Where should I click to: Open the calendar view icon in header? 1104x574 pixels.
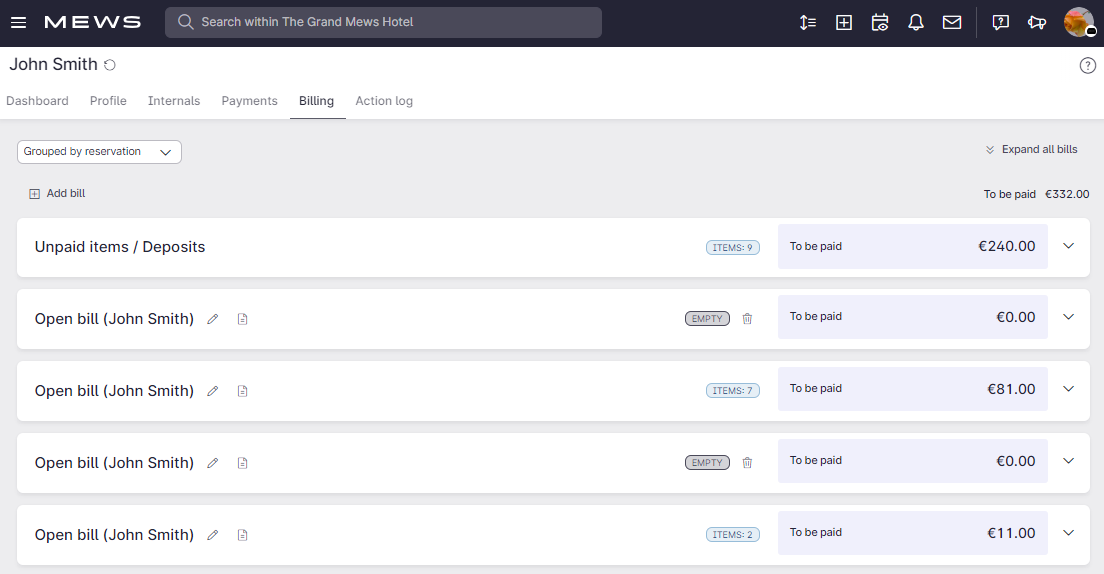879,22
